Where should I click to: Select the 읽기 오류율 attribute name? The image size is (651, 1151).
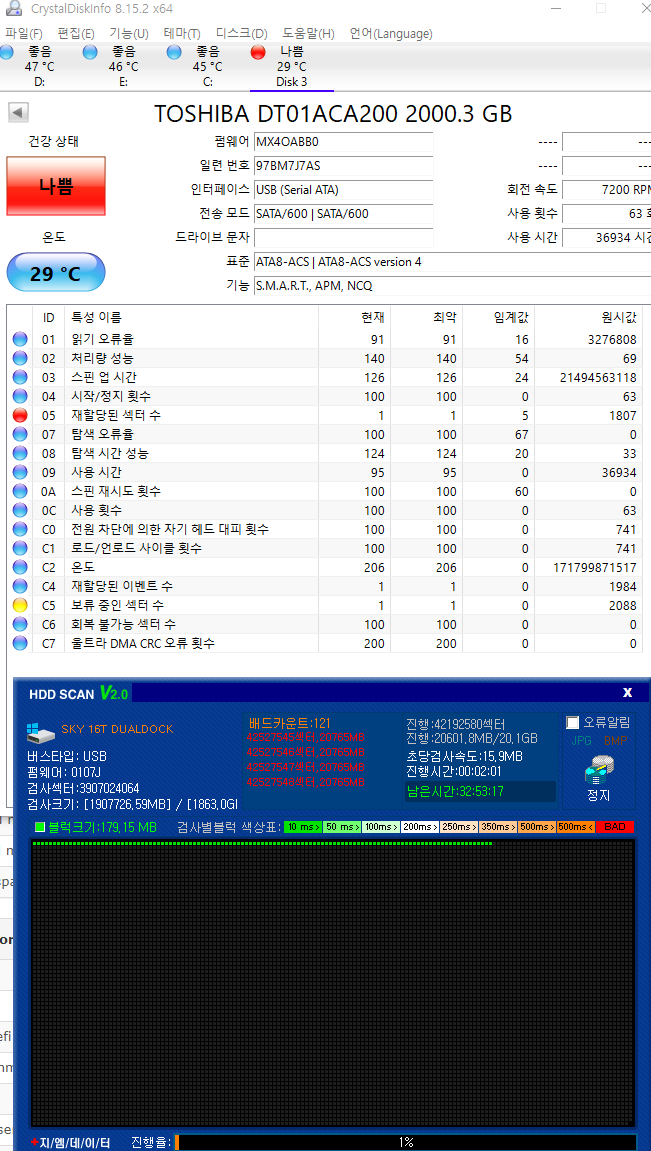103,339
